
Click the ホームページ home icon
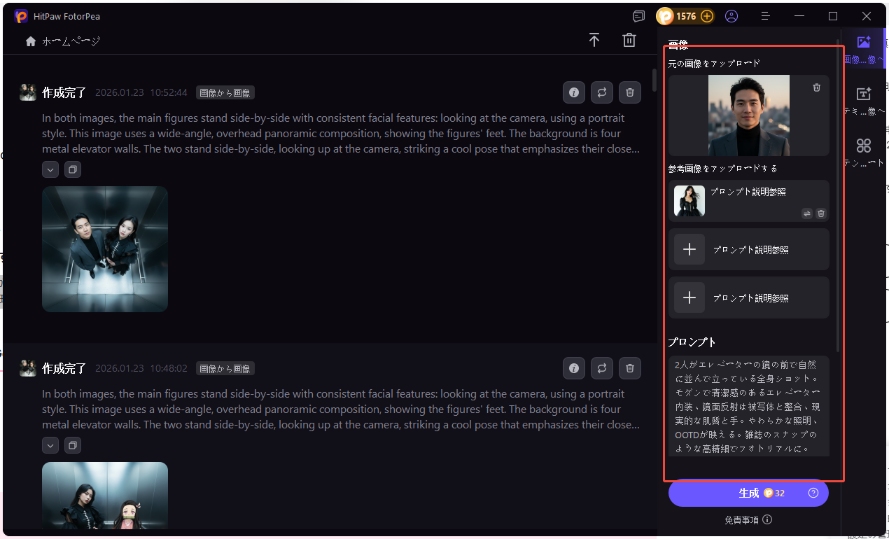(x=31, y=41)
